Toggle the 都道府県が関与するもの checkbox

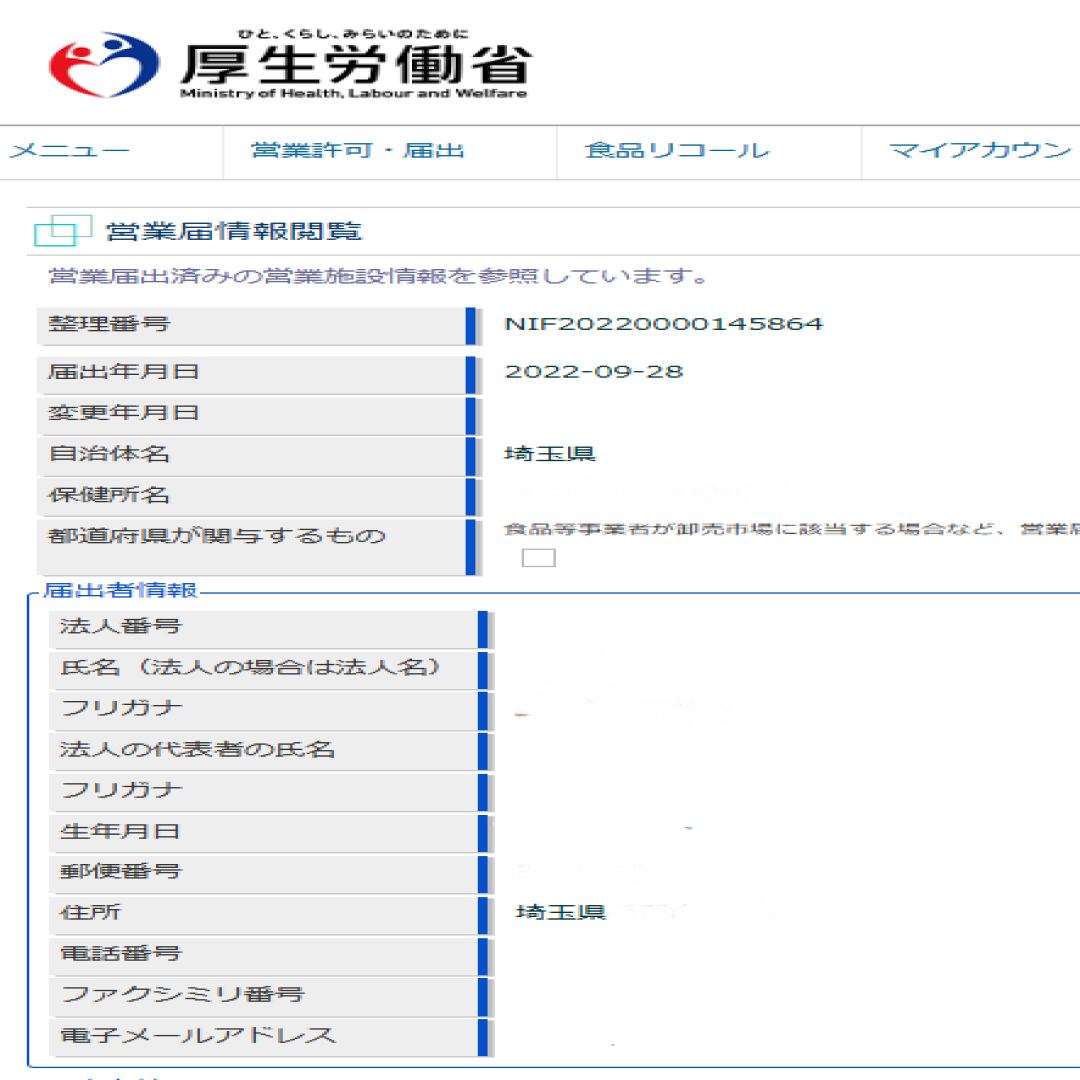tap(539, 558)
